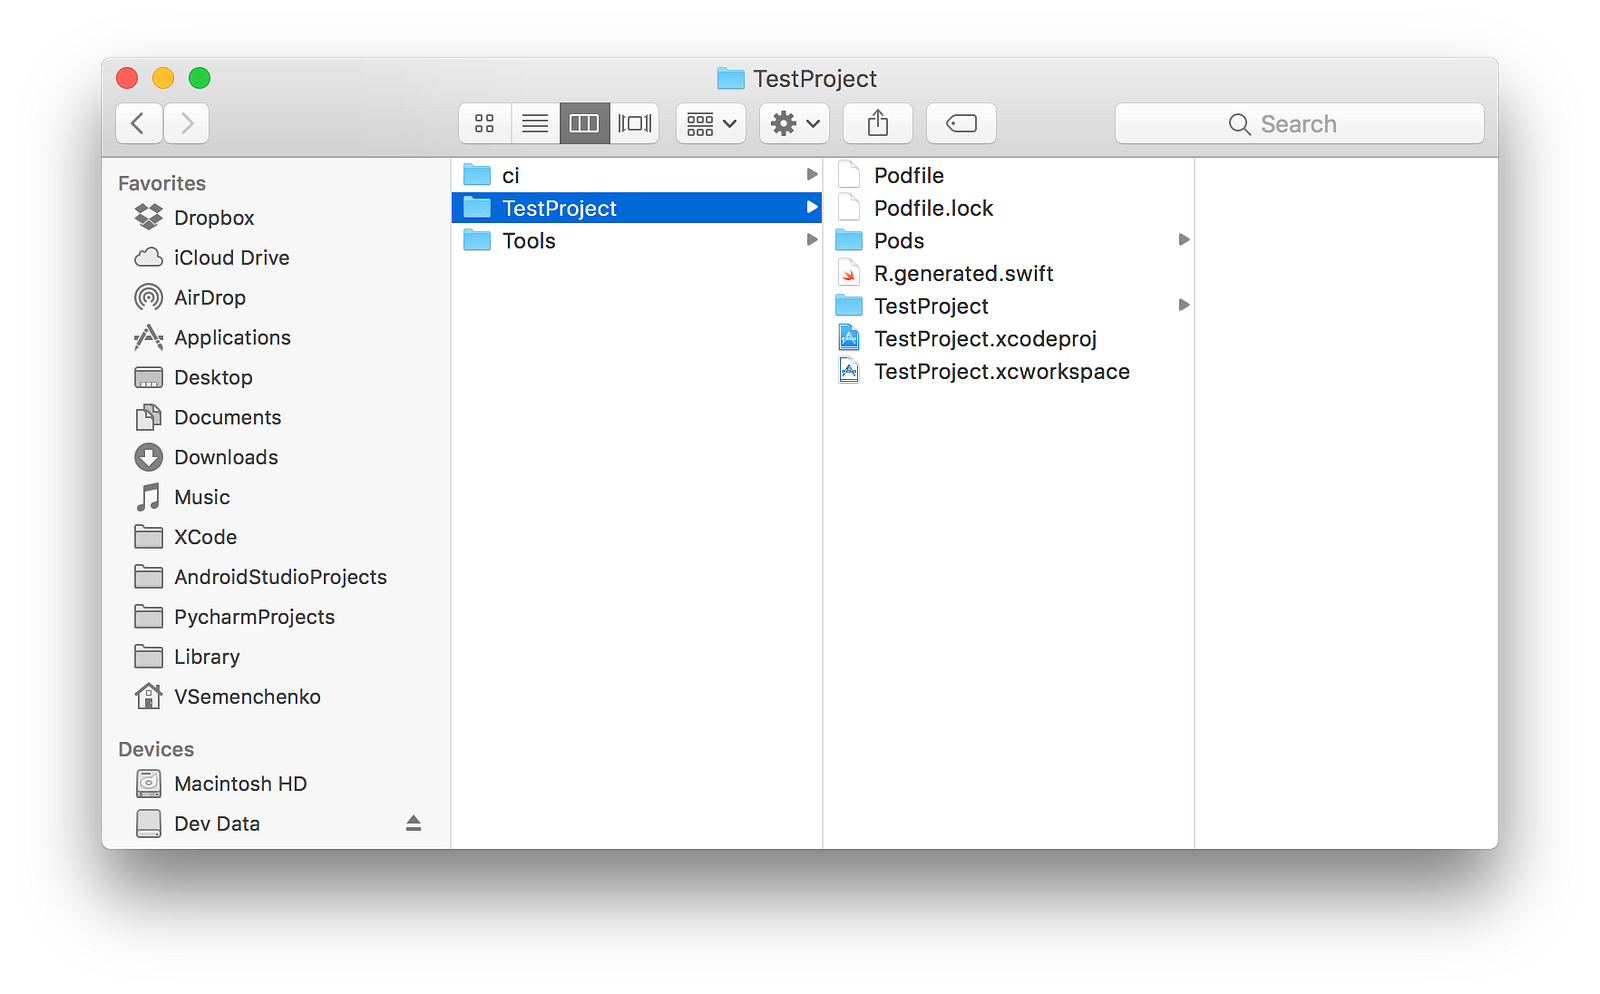
Task: Expand the TestProject subfolder arrow in second column
Action: (x=1184, y=305)
